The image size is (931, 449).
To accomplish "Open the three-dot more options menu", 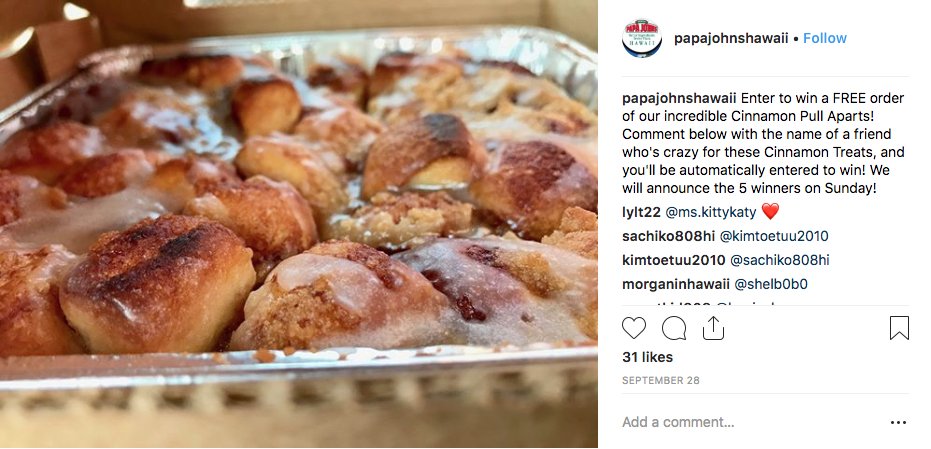I will pyautogui.click(x=899, y=423).
